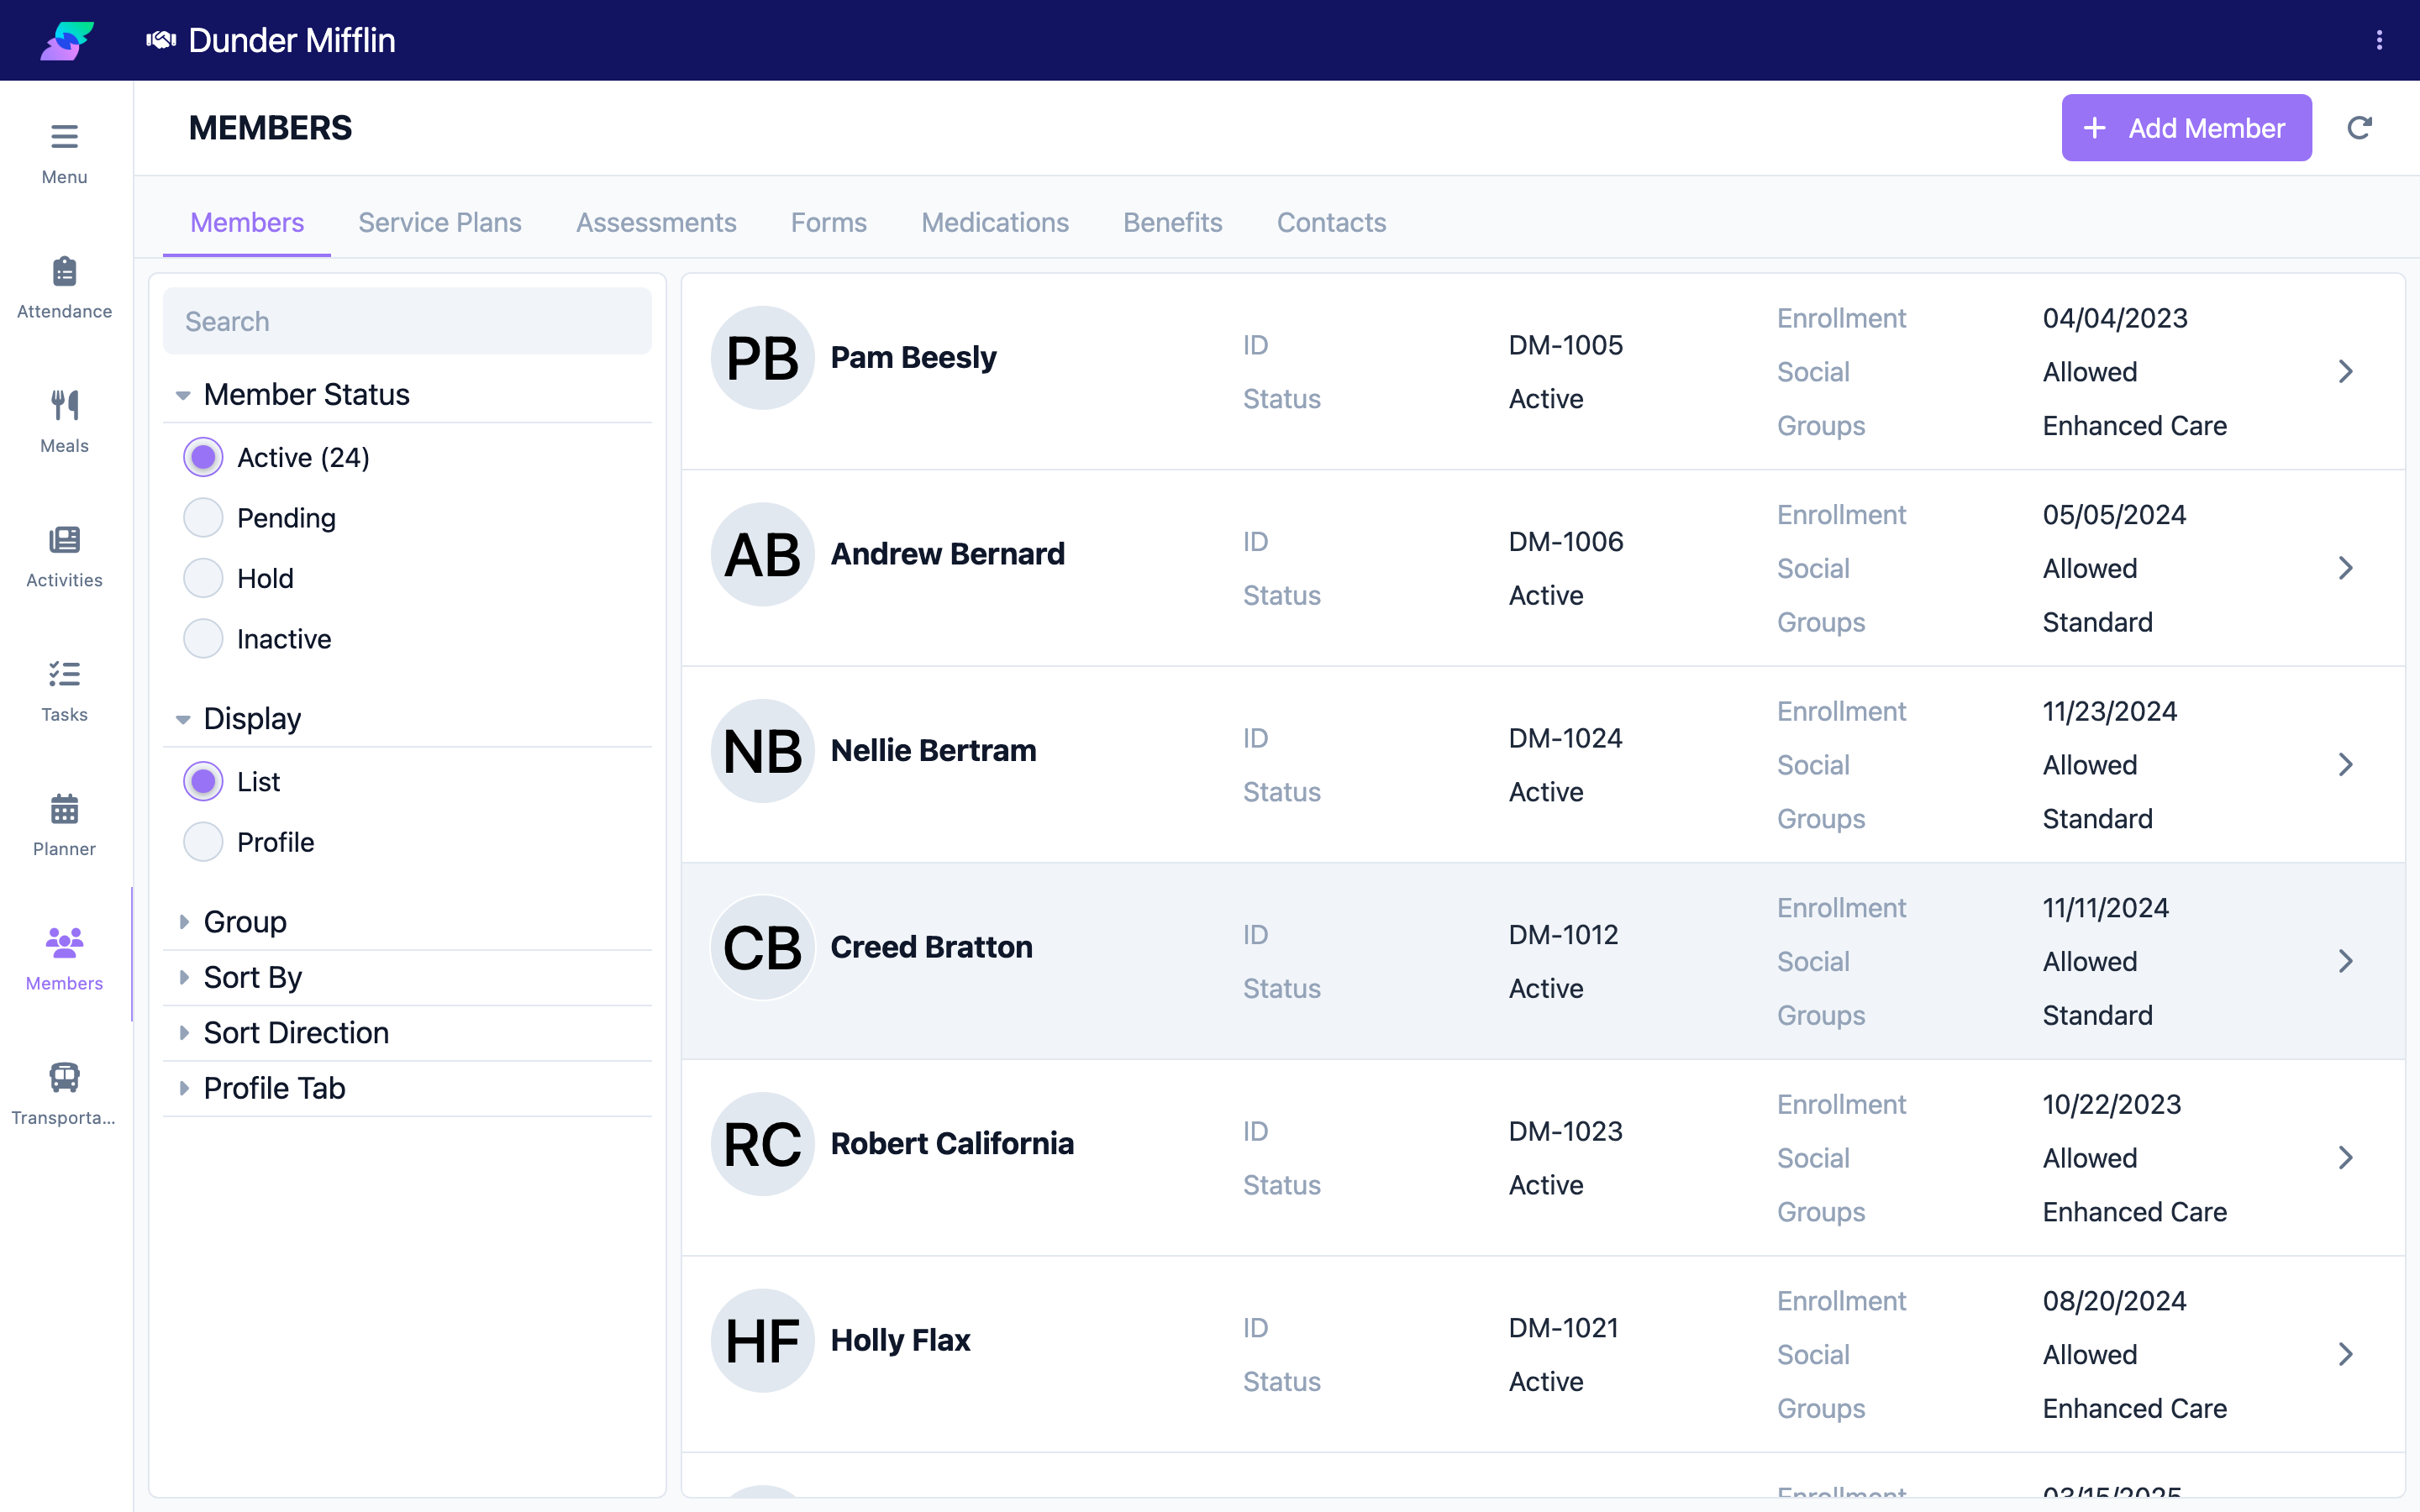Click Andrew Bernard's AB avatar
This screenshot has width=2420, height=1512.
[762, 554]
